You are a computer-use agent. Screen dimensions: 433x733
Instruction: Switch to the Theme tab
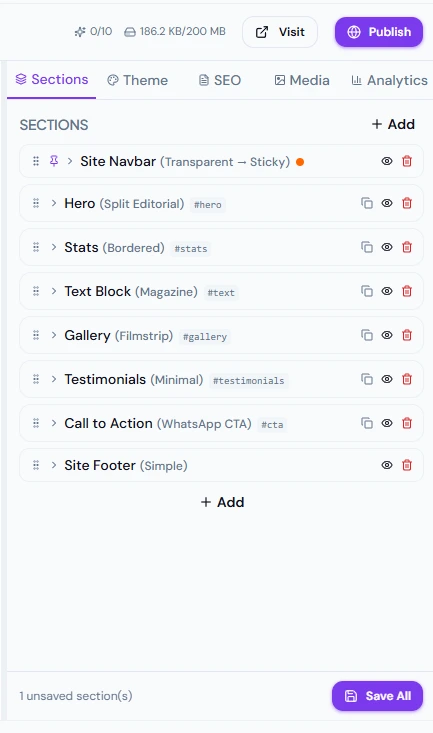(137, 80)
